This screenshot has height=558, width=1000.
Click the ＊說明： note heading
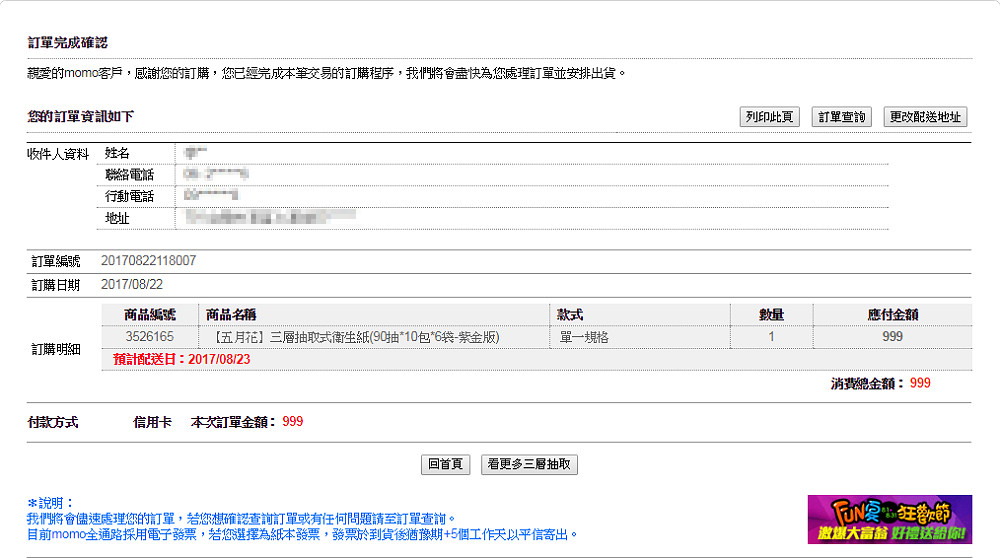point(51,503)
